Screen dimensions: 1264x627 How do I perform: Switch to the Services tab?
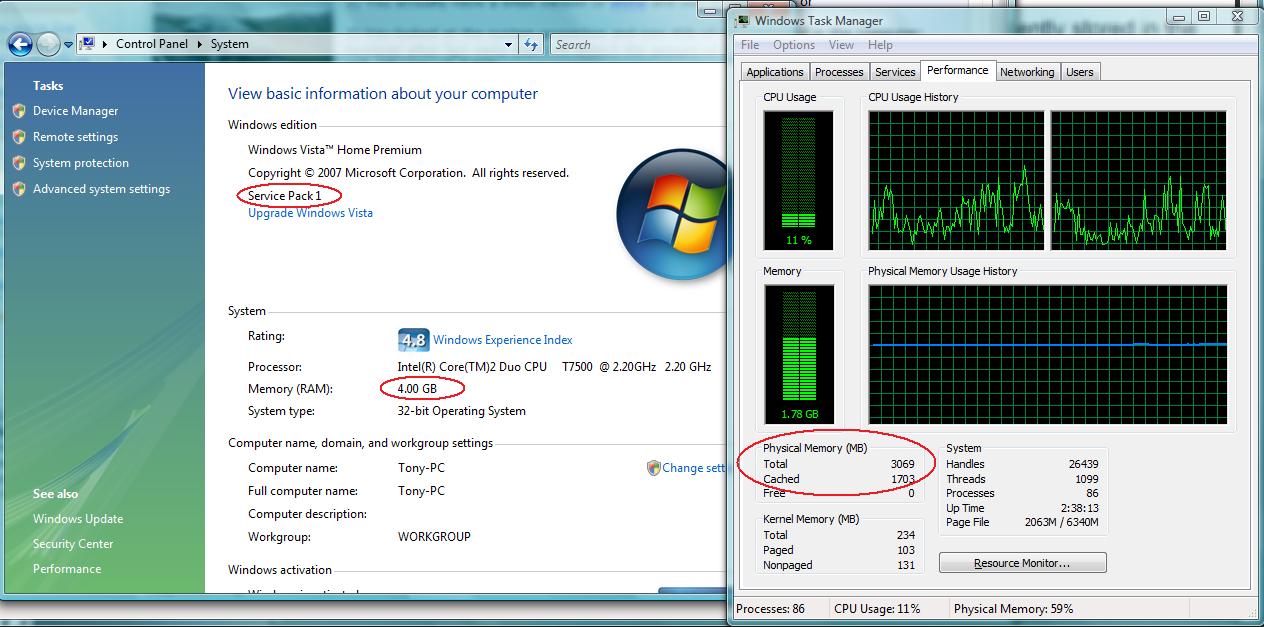tap(895, 72)
